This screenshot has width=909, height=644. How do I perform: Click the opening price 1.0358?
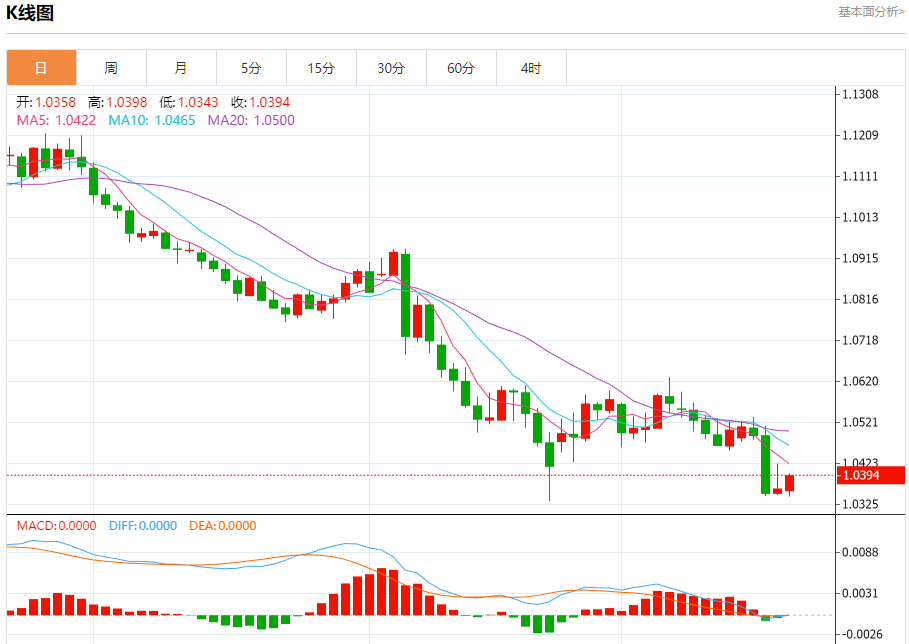point(56,103)
